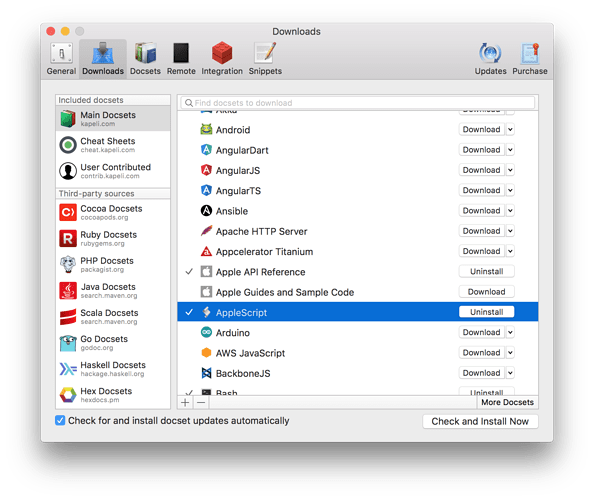Download the Android docset

tap(481, 130)
